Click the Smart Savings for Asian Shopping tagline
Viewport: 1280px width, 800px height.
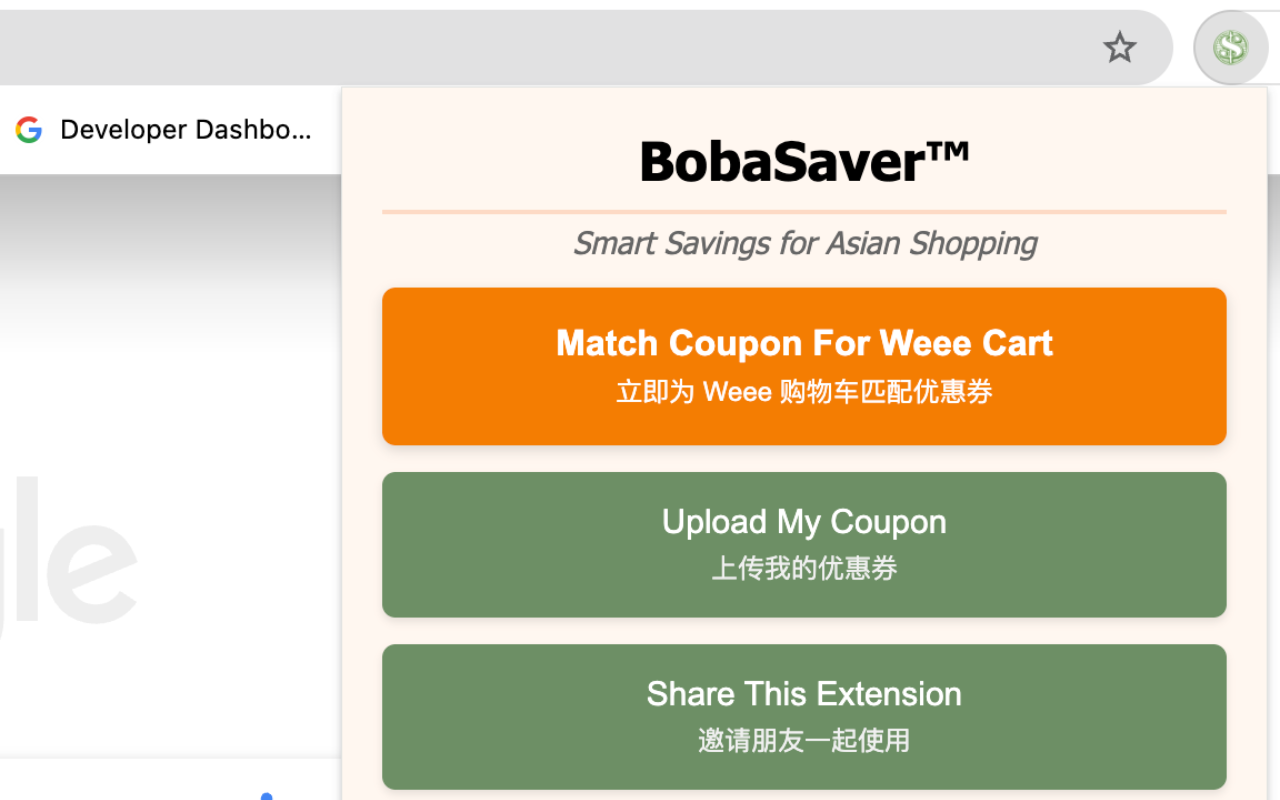(804, 243)
